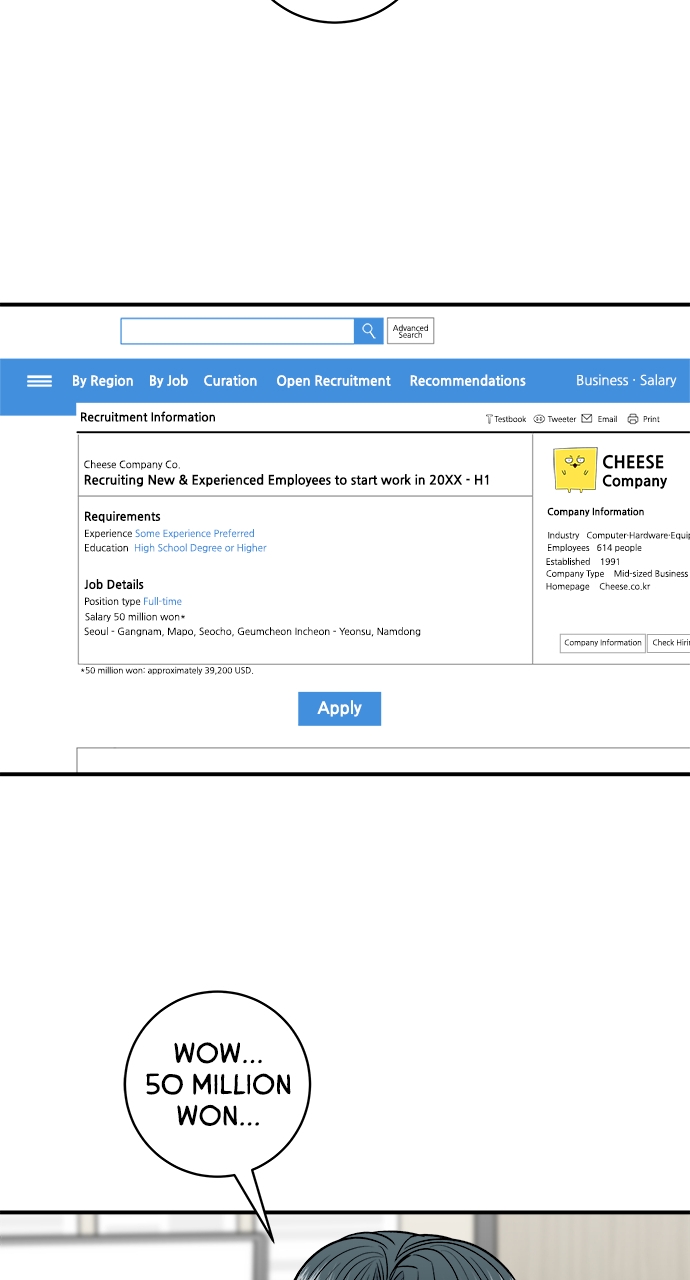The width and height of the screenshot is (690, 1280).
Task: Open Business · Salary section
Action: 626,380
